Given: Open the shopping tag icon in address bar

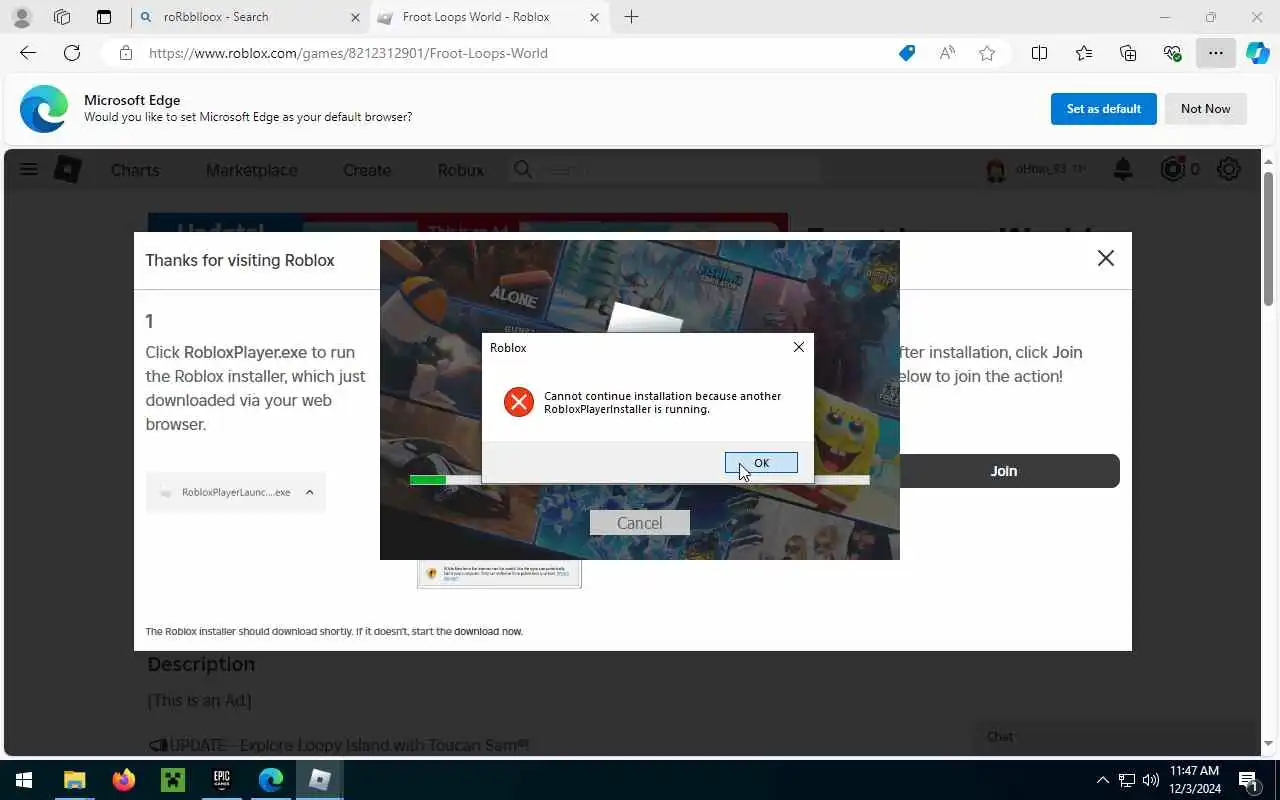Looking at the screenshot, I should tap(906, 53).
